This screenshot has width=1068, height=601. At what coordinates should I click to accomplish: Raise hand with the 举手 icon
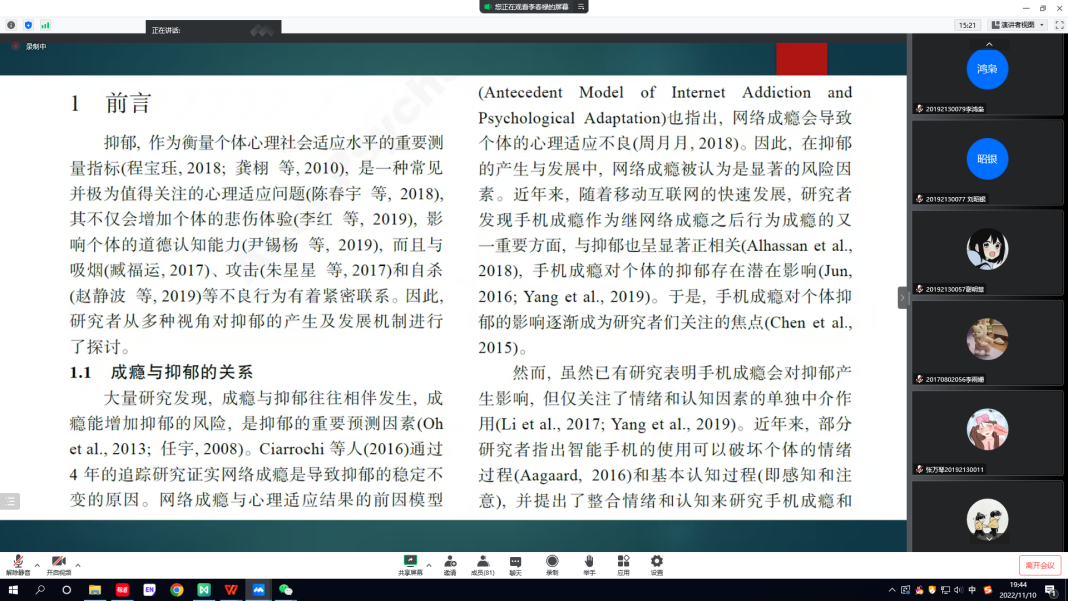point(589,564)
